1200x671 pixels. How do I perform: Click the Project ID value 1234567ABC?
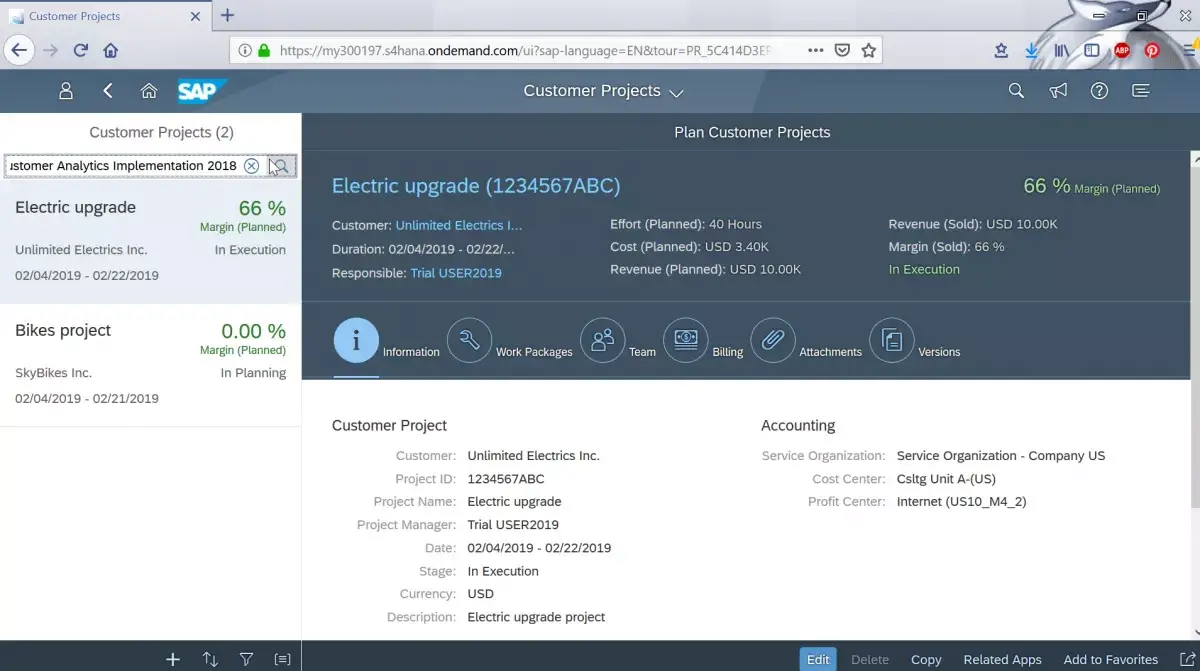506,479
